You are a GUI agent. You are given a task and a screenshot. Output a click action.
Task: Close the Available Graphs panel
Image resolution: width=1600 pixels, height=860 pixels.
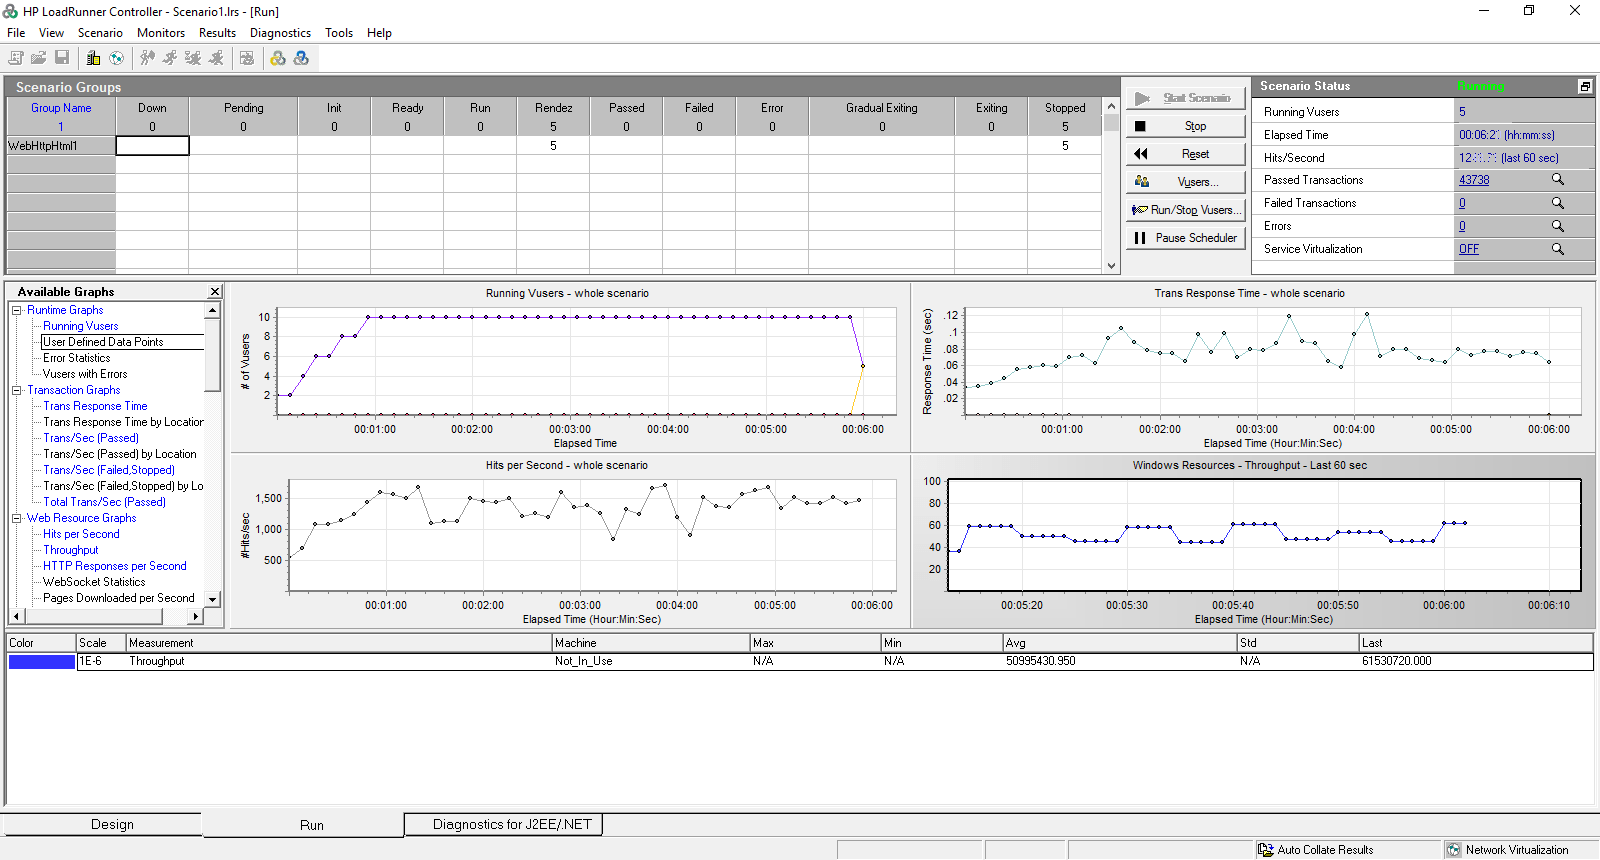pyautogui.click(x=214, y=292)
